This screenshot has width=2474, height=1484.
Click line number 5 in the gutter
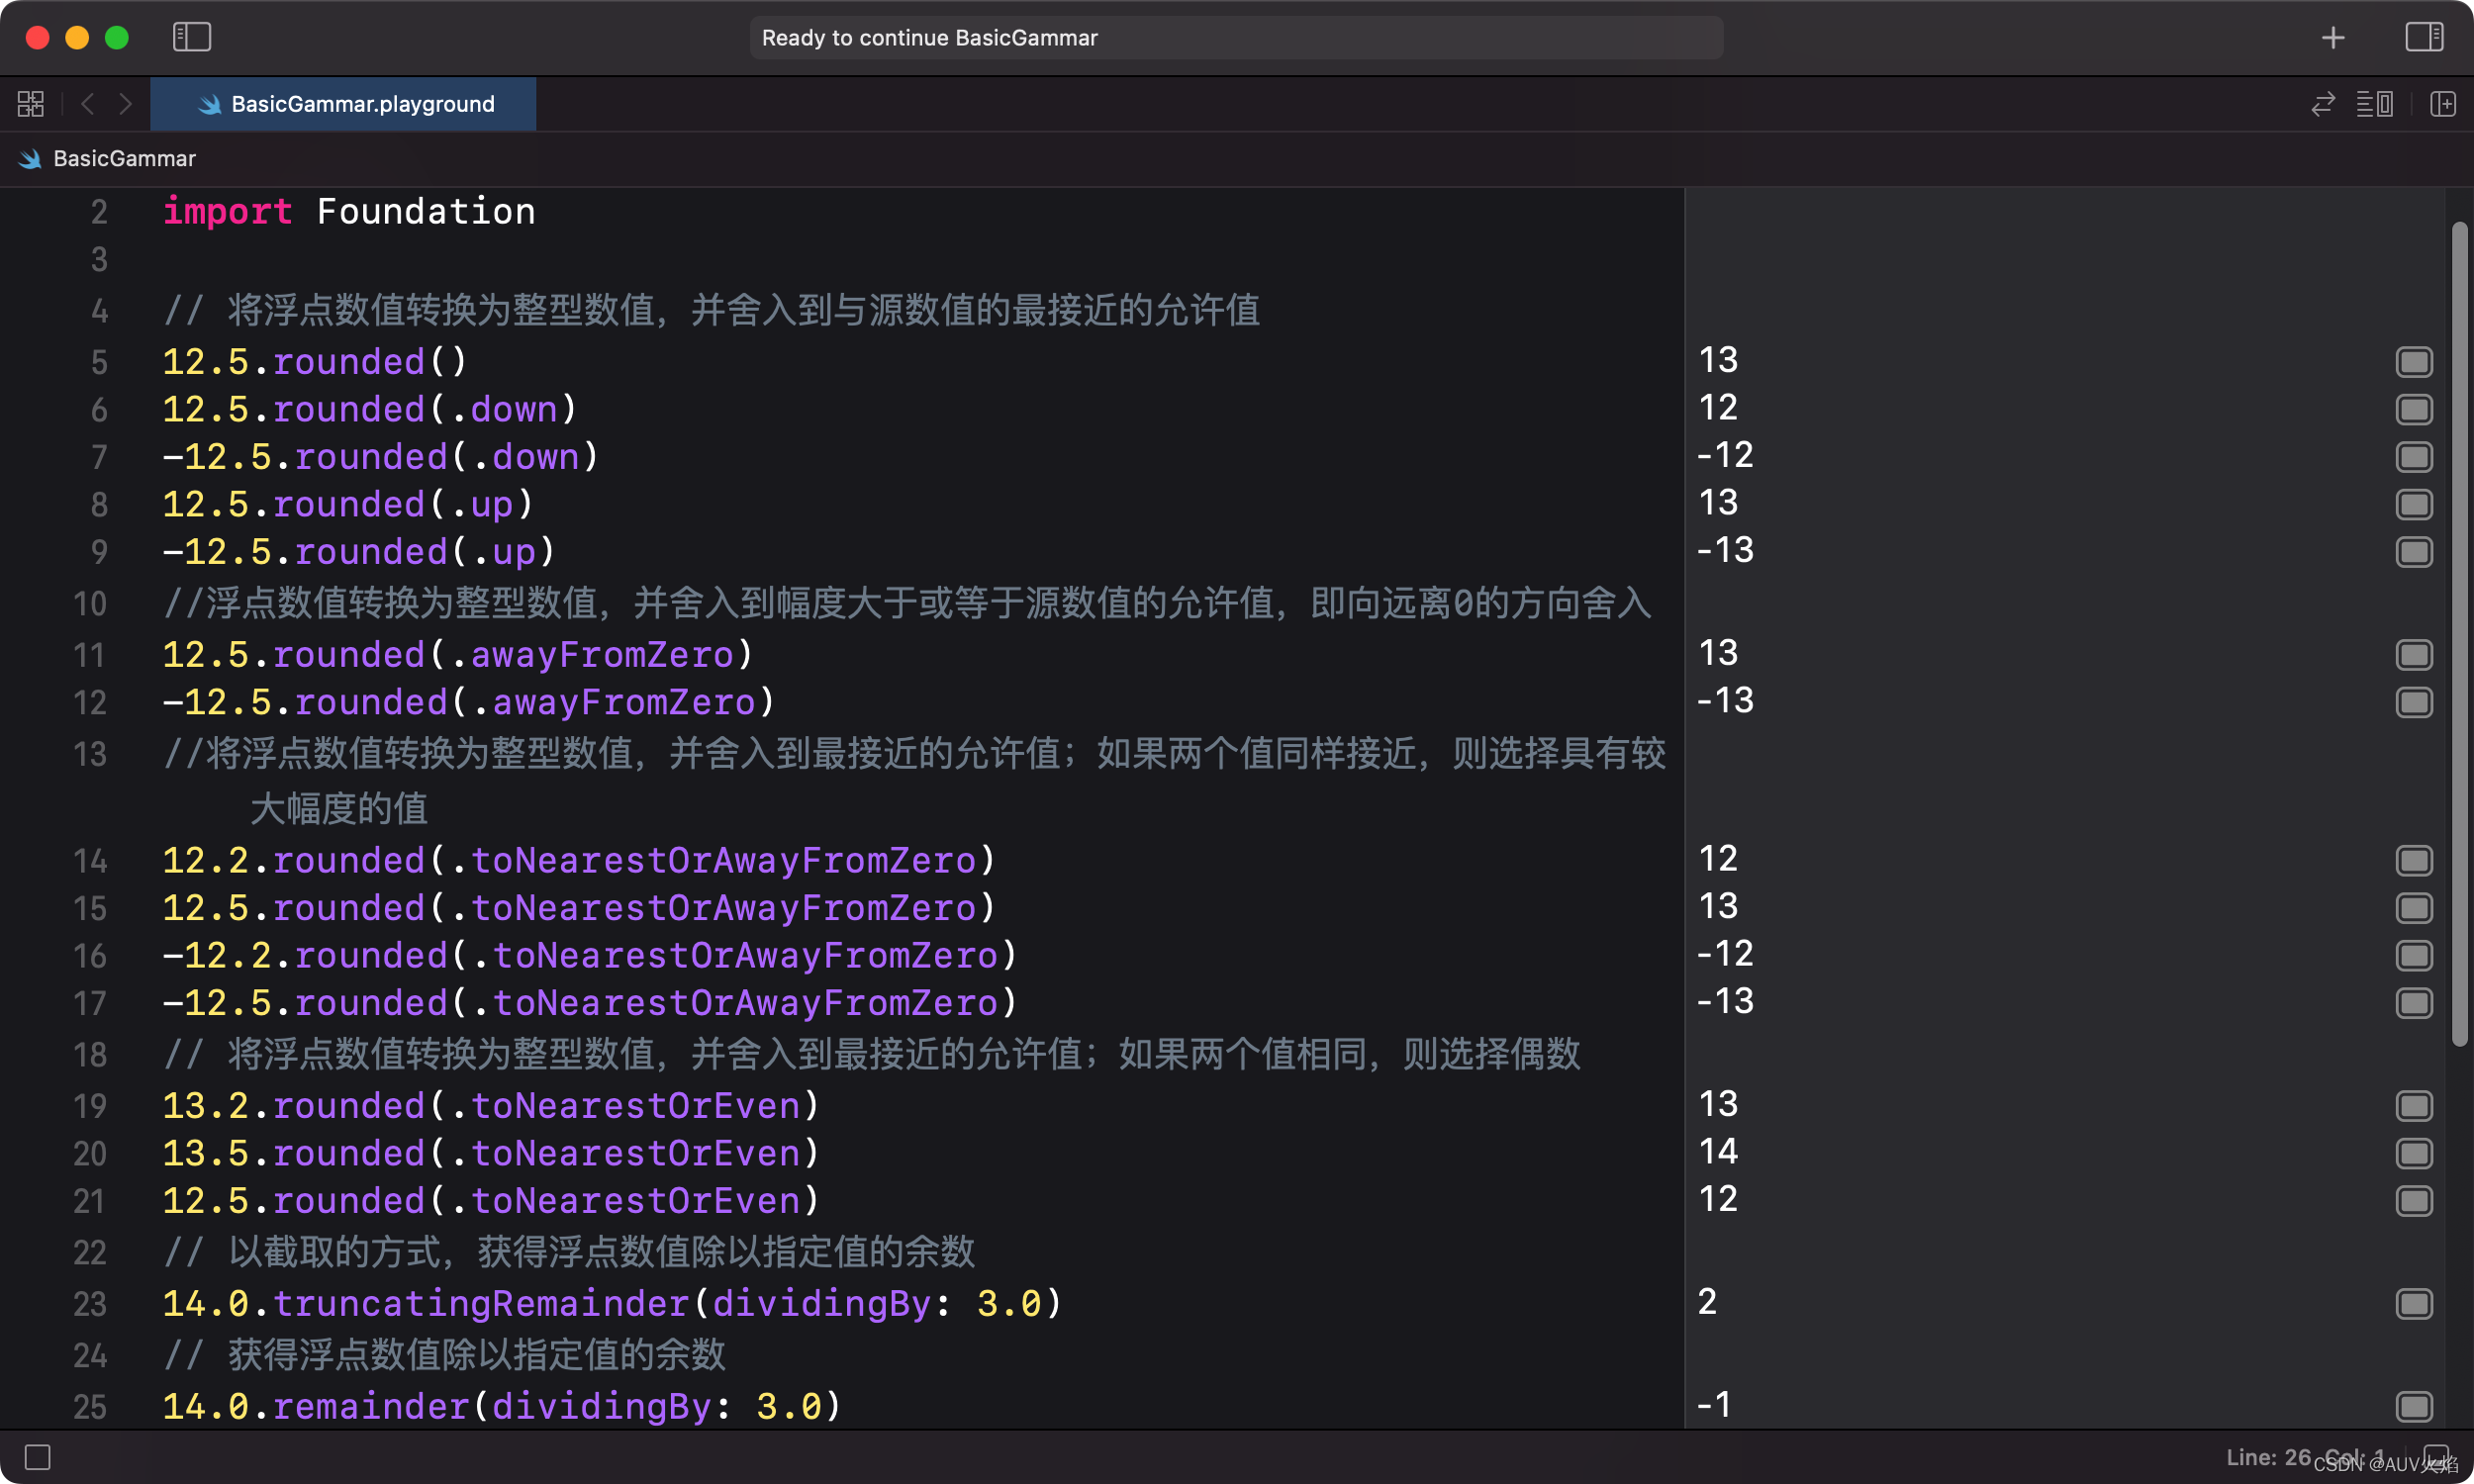click(x=99, y=362)
